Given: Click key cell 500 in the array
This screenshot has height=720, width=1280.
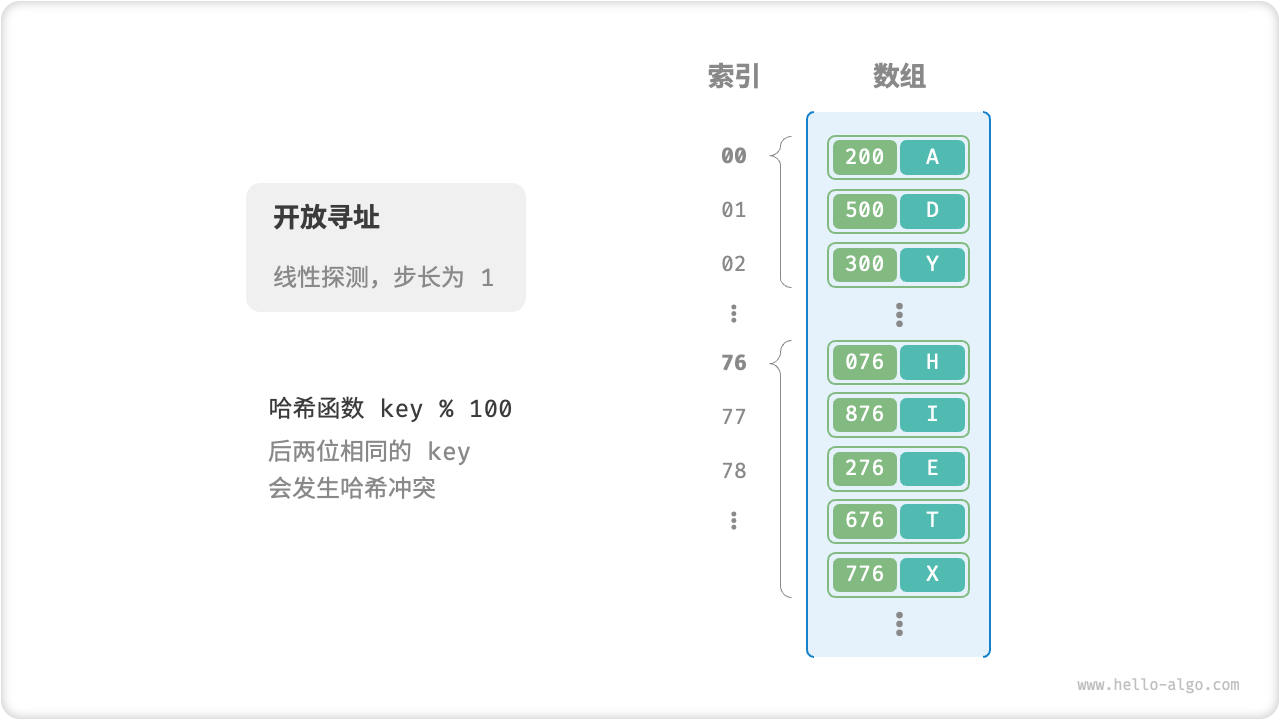Looking at the screenshot, I should 865,210.
